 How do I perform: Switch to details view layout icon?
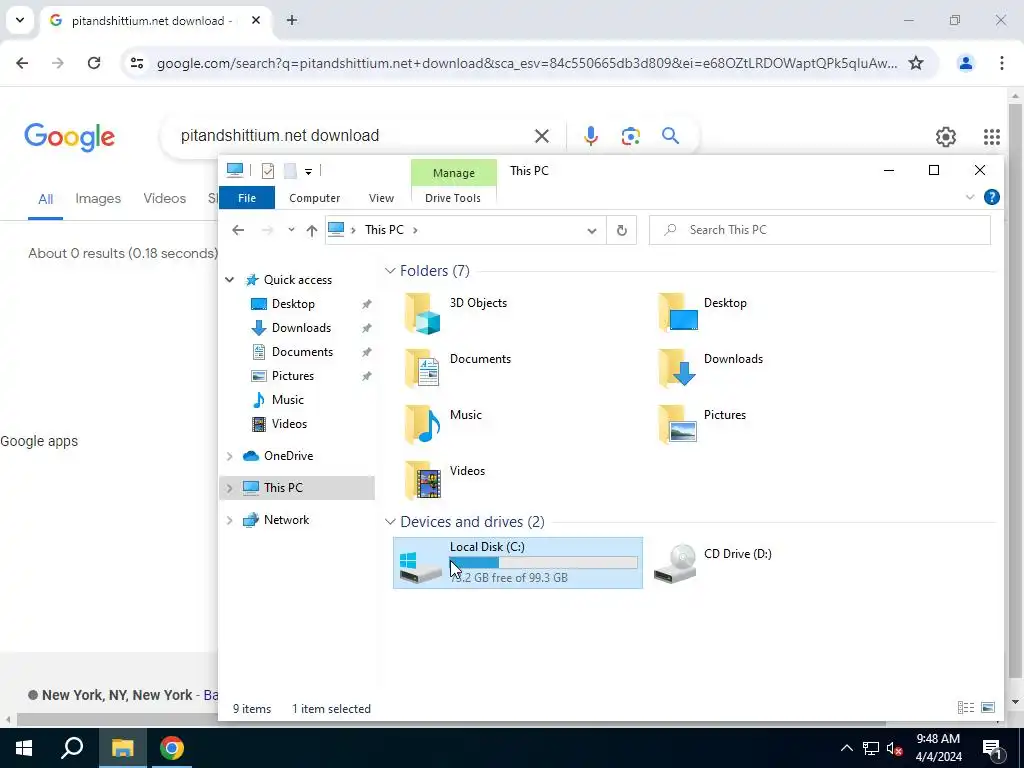(x=966, y=708)
